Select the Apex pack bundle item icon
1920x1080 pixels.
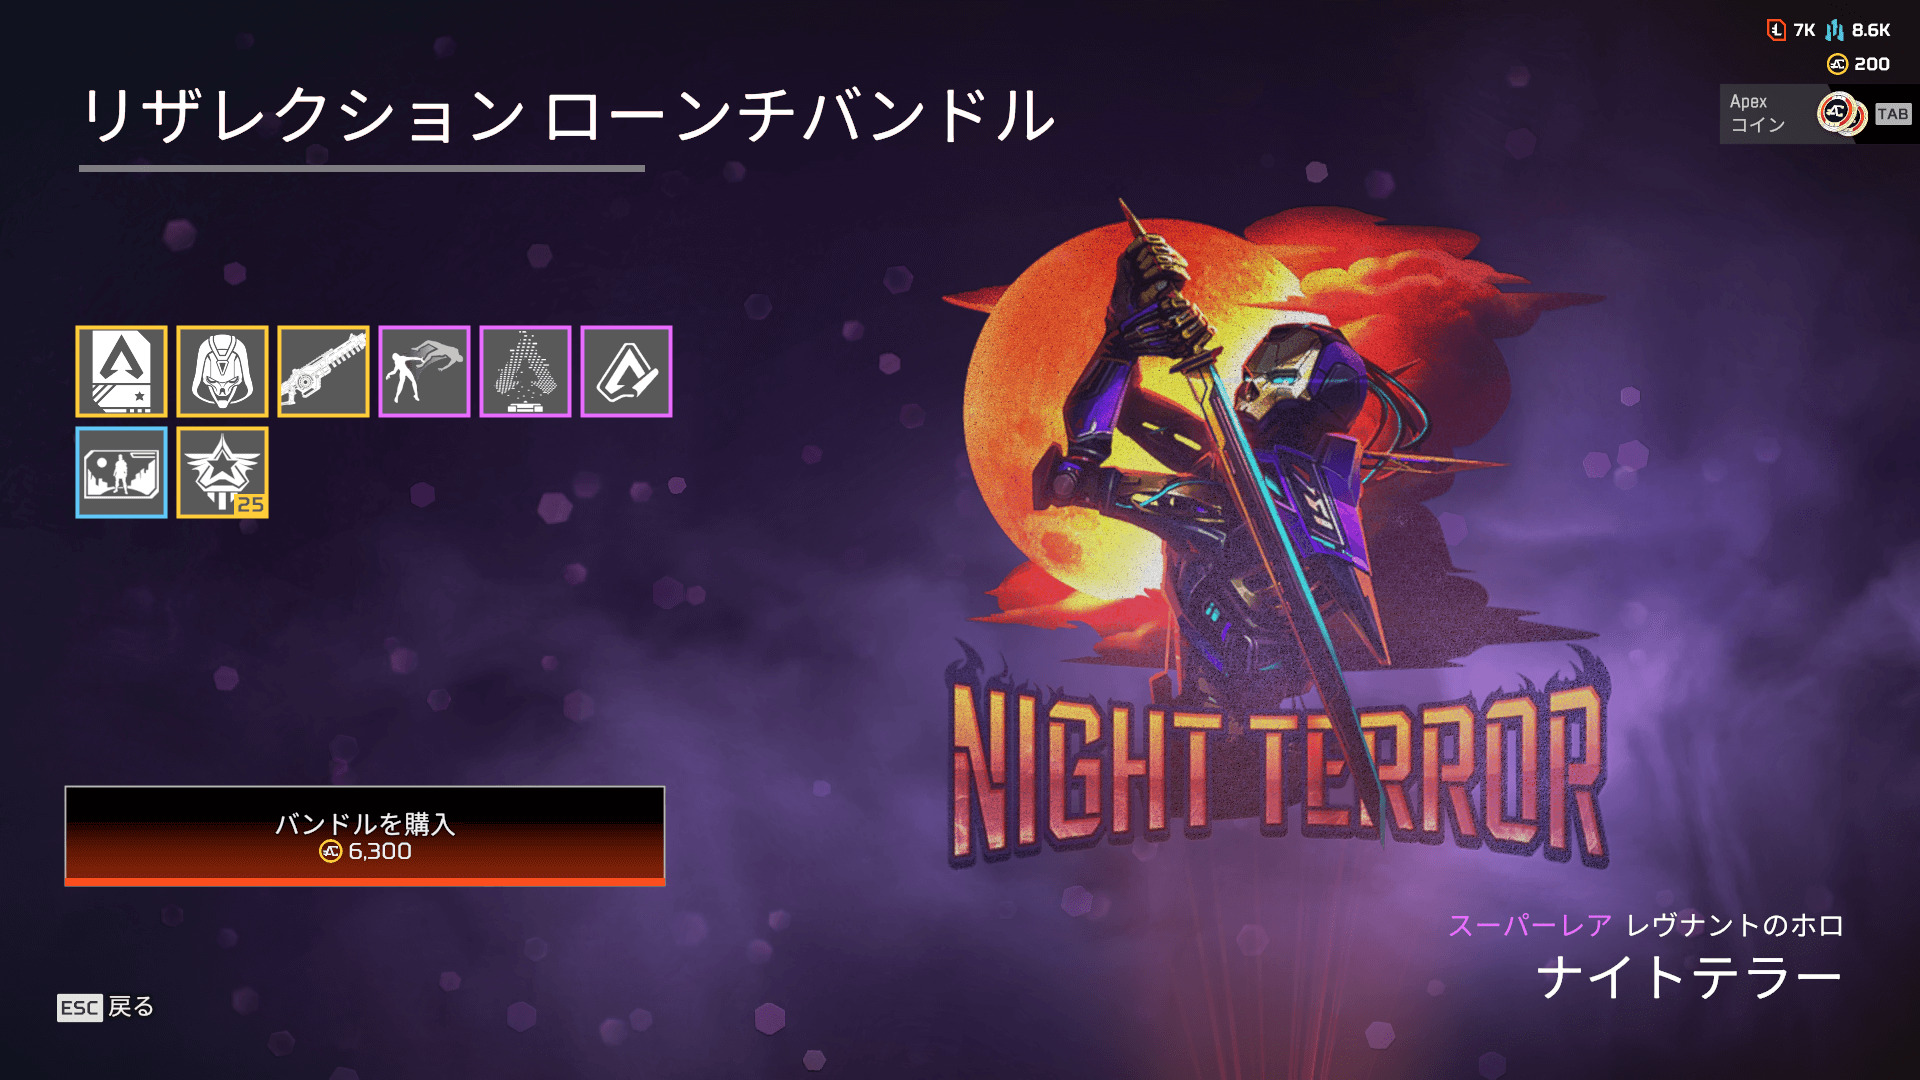(121, 371)
